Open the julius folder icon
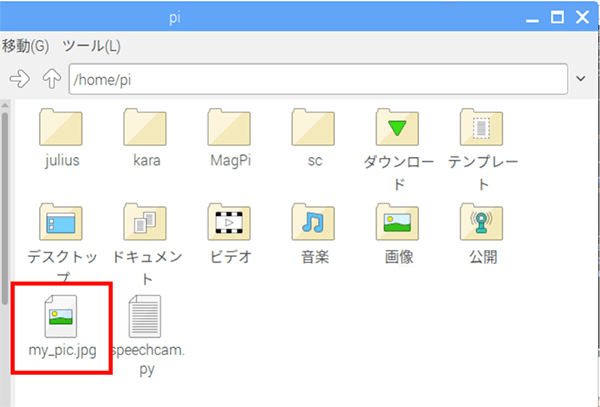The height and width of the screenshot is (407, 600). click(x=61, y=127)
